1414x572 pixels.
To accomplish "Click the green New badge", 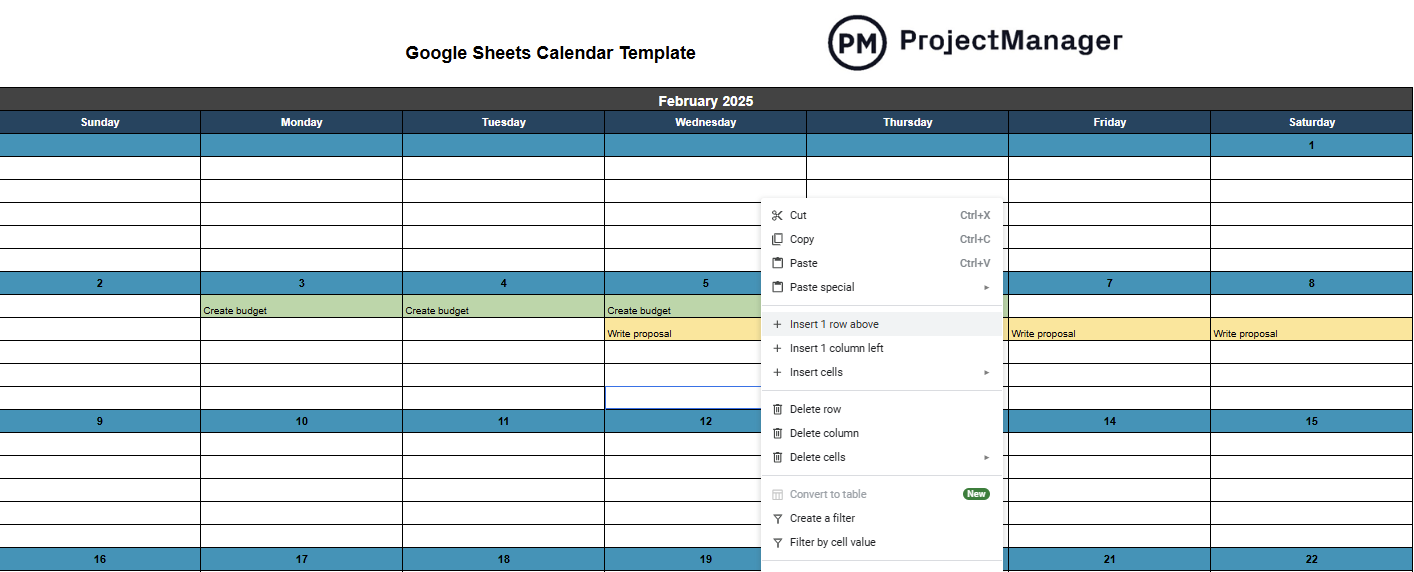I will [x=976, y=494].
